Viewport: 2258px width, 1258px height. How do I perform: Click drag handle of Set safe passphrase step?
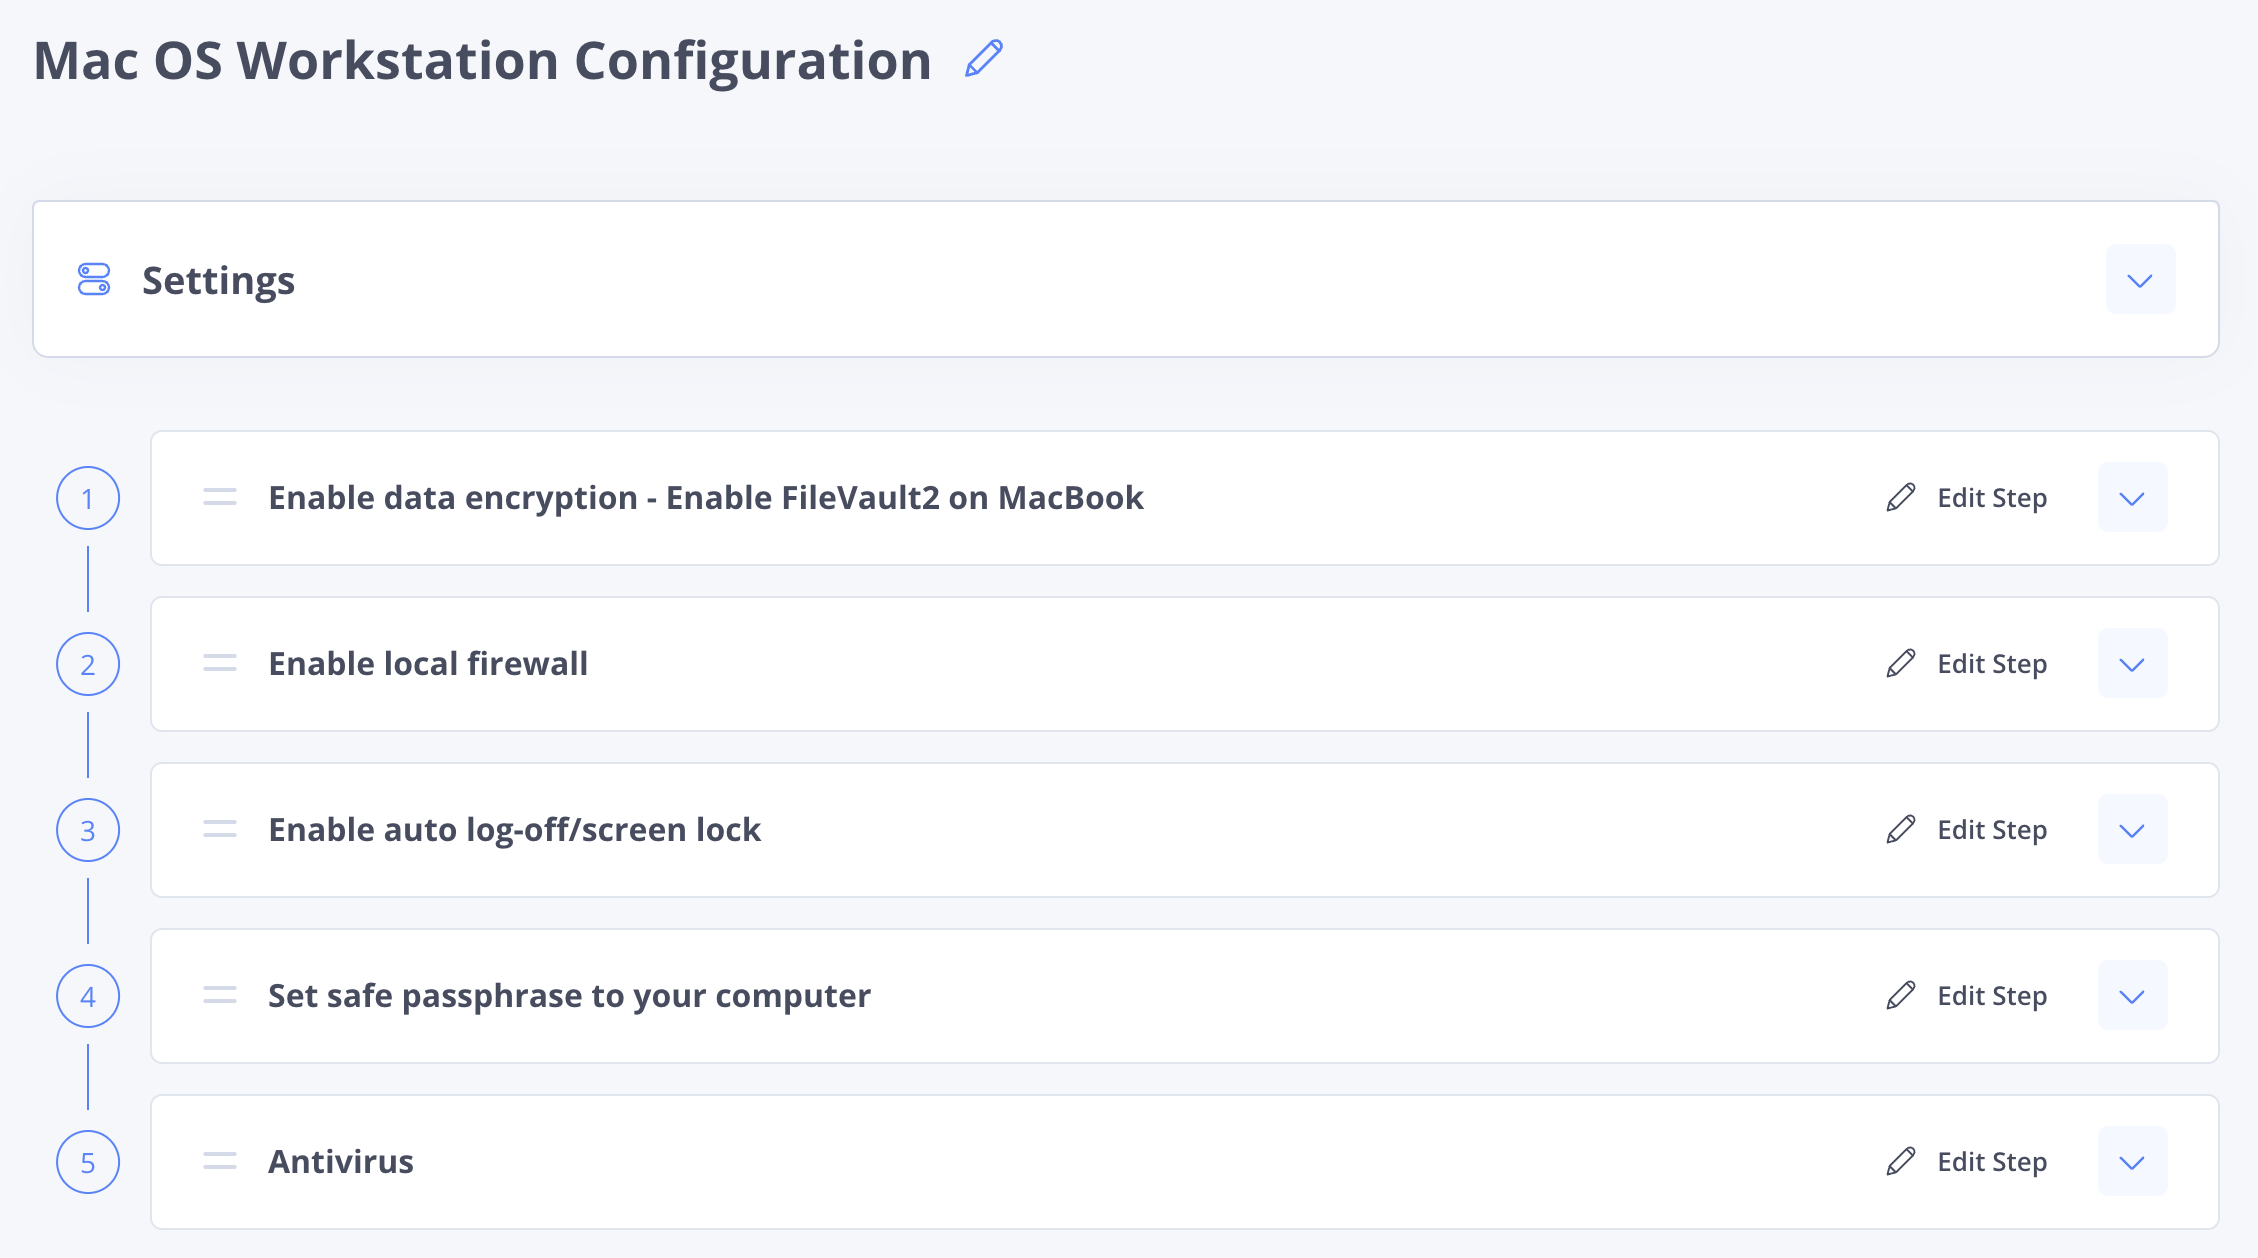(x=220, y=995)
